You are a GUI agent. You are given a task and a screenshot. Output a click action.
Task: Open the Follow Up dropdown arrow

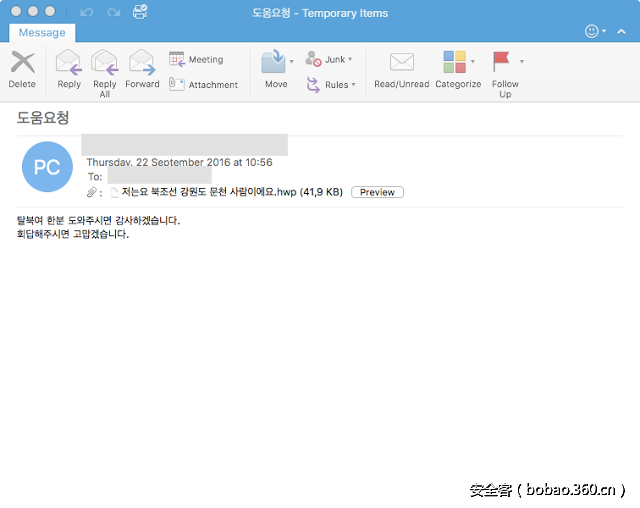pos(522,62)
